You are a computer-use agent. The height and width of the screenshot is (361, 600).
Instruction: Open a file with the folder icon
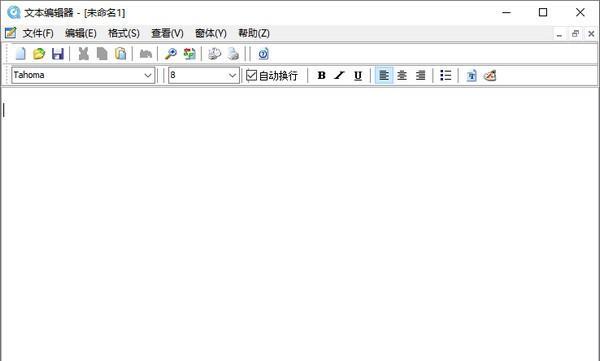[x=39, y=54]
